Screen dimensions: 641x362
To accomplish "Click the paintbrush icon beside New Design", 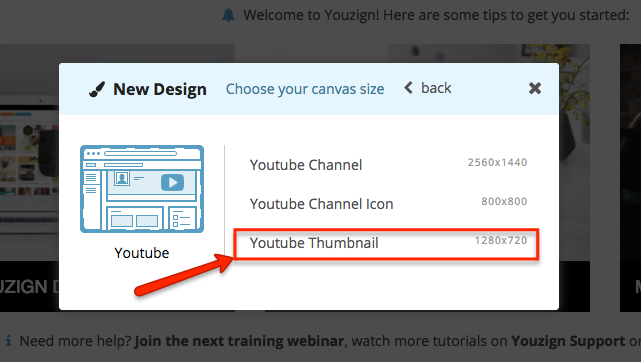I will (97, 89).
